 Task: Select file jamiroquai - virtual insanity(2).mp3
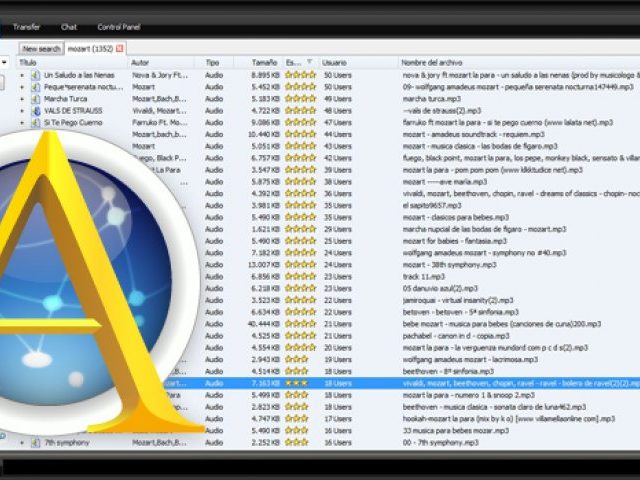point(458,300)
